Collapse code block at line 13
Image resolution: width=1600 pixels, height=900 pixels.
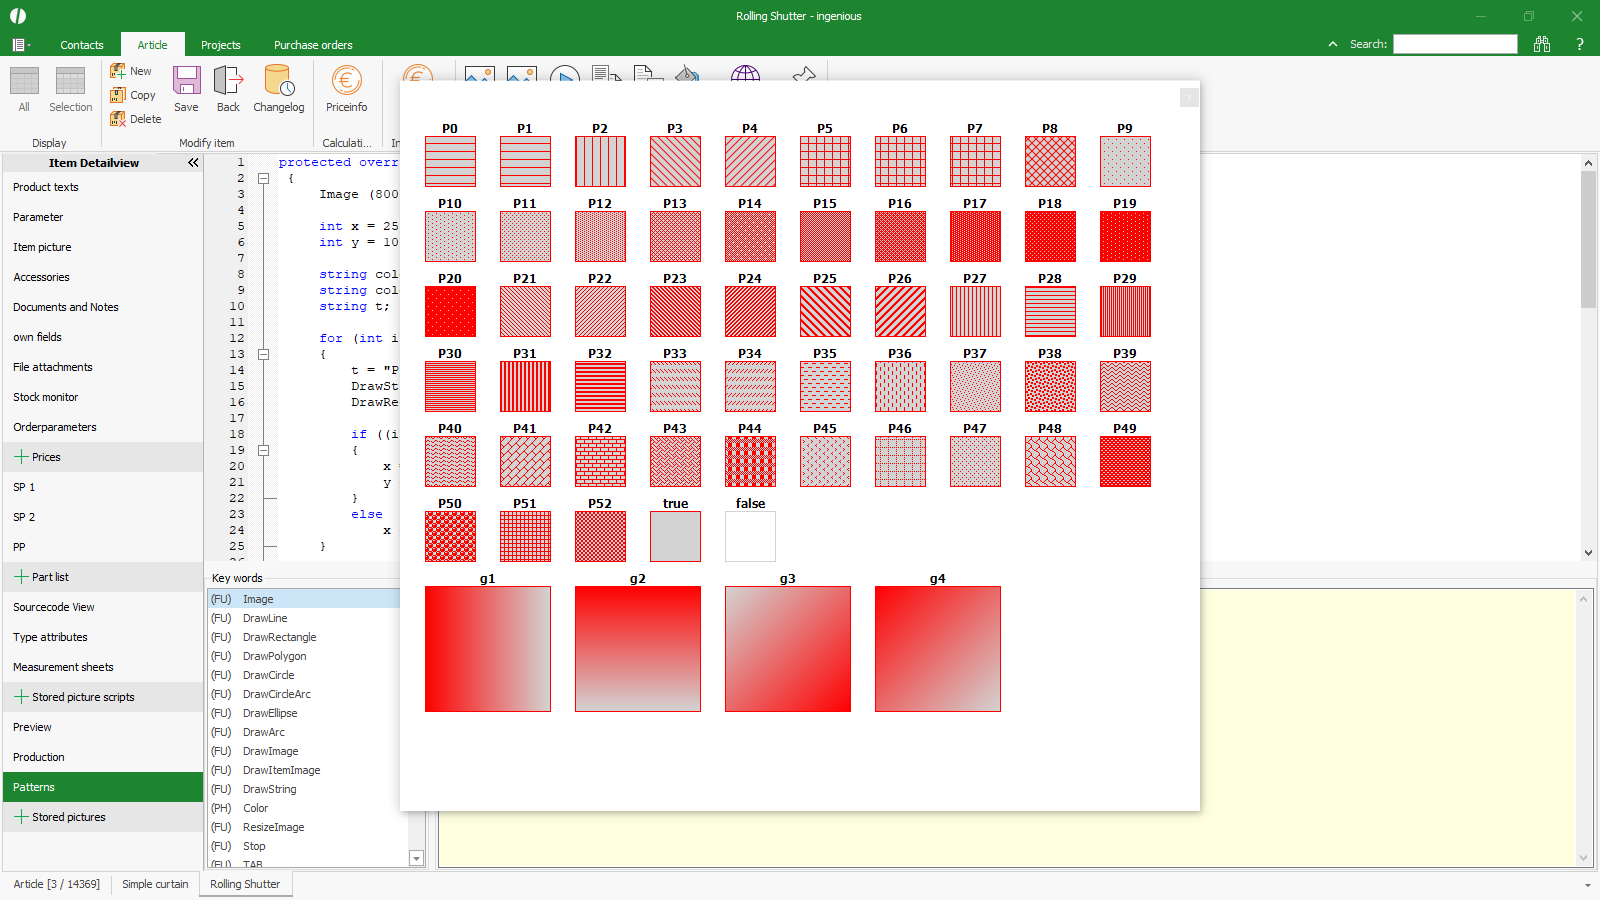pos(264,354)
